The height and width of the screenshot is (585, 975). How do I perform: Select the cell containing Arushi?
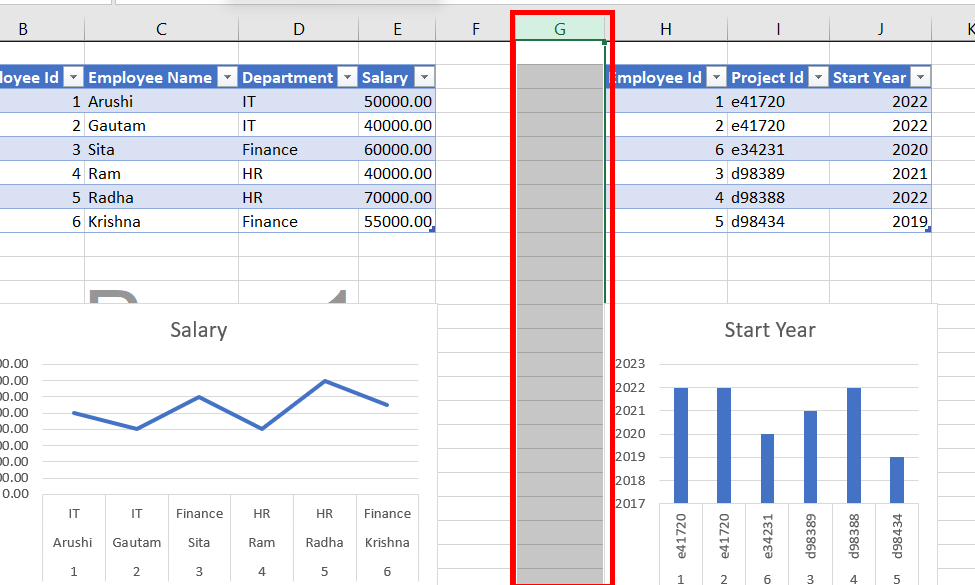tap(161, 101)
